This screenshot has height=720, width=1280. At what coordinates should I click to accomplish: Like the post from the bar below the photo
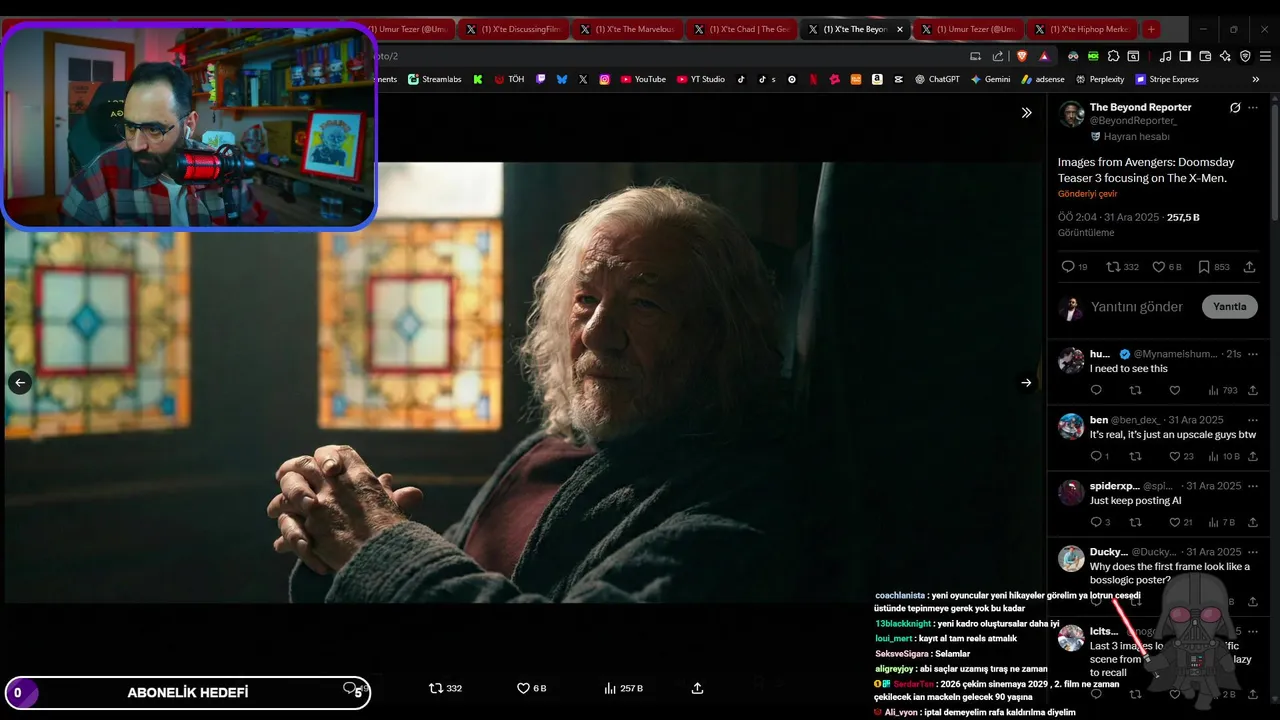[531, 688]
